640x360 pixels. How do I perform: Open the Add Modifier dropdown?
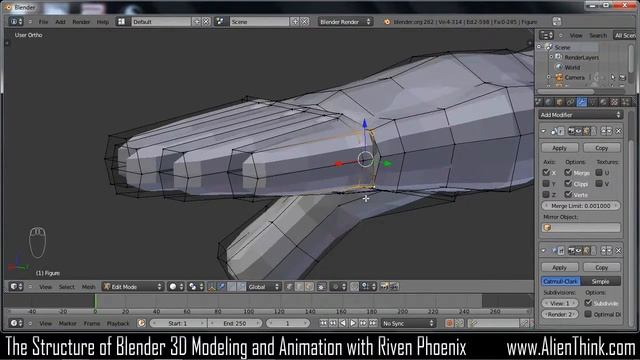(580, 115)
